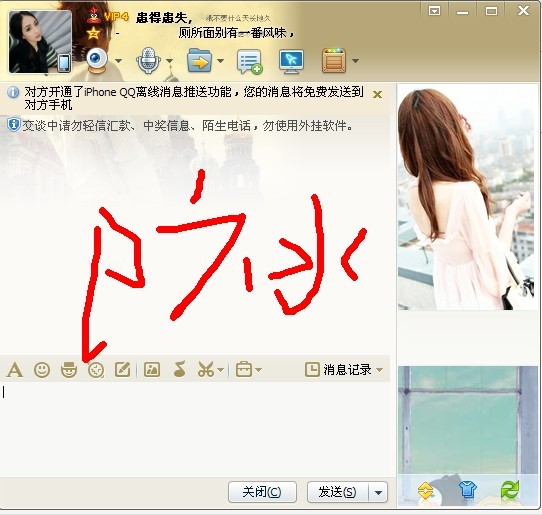Image resolution: width=542 pixels, height=515 pixels.
Task: Start a video call with the webcam icon
Action: (97, 60)
